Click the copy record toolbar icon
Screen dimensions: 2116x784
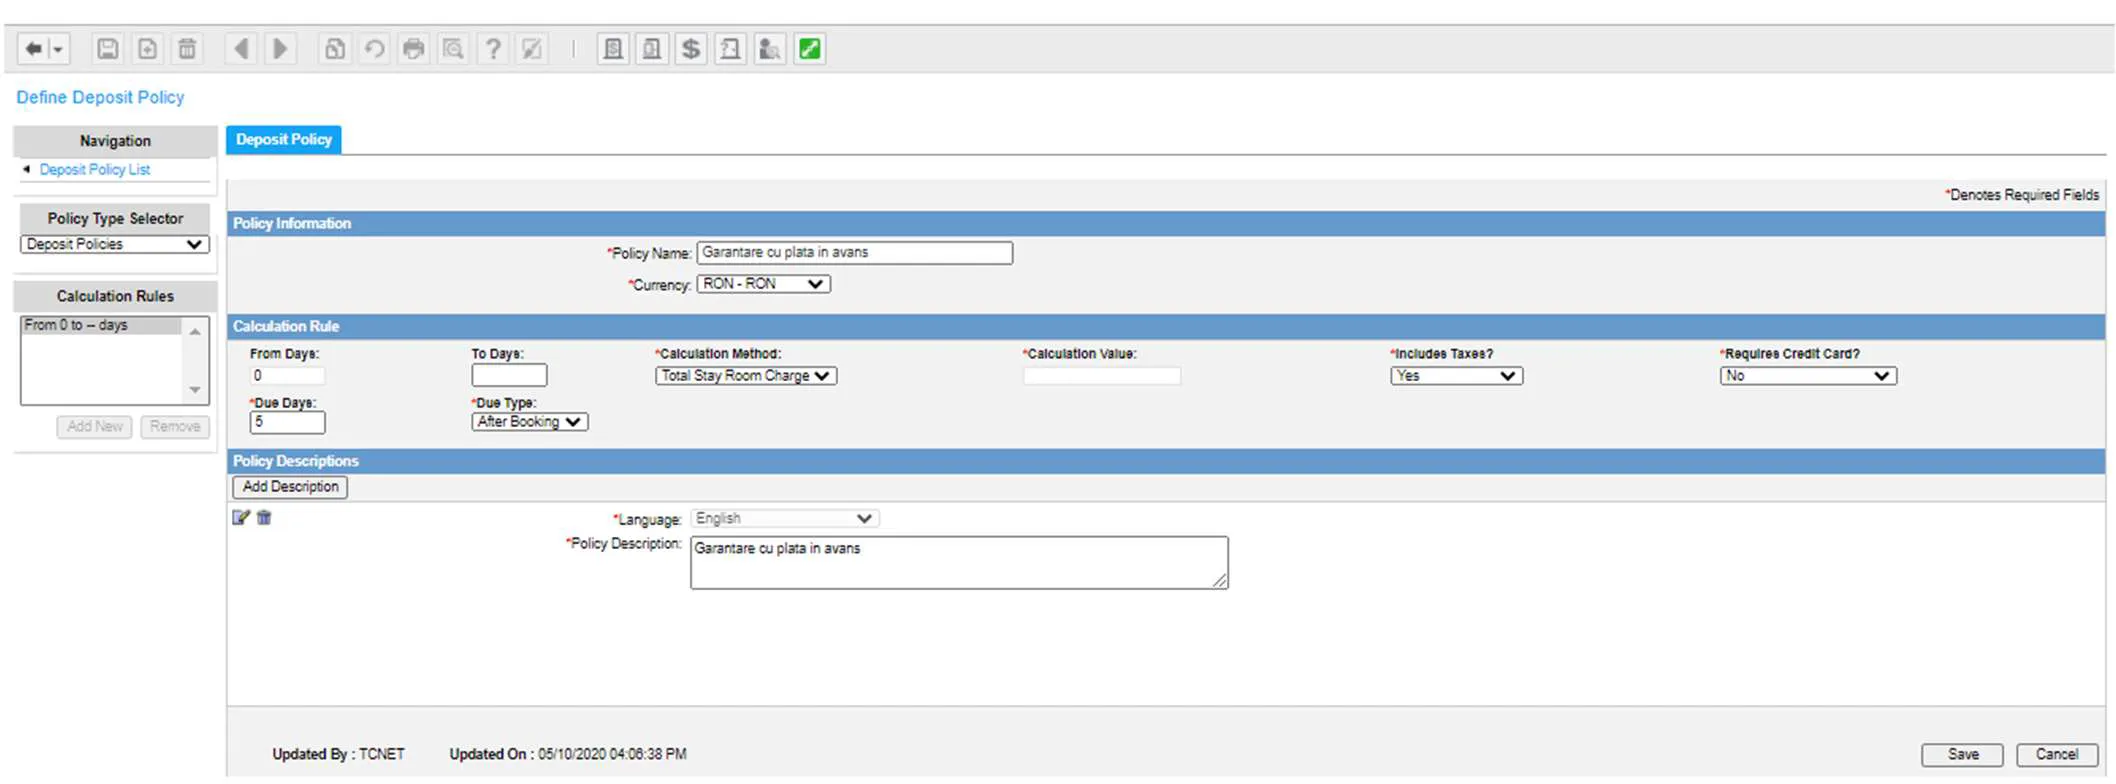tap(335, 49)
